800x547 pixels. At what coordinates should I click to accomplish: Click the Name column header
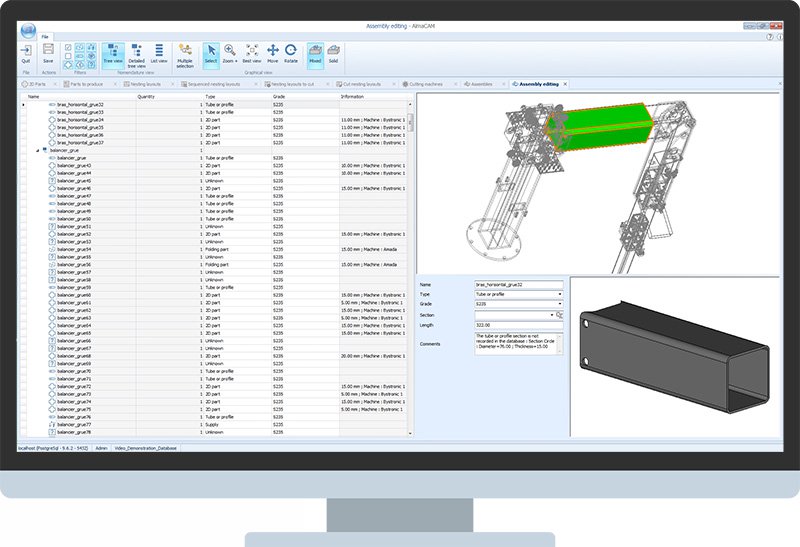(33, 97)
